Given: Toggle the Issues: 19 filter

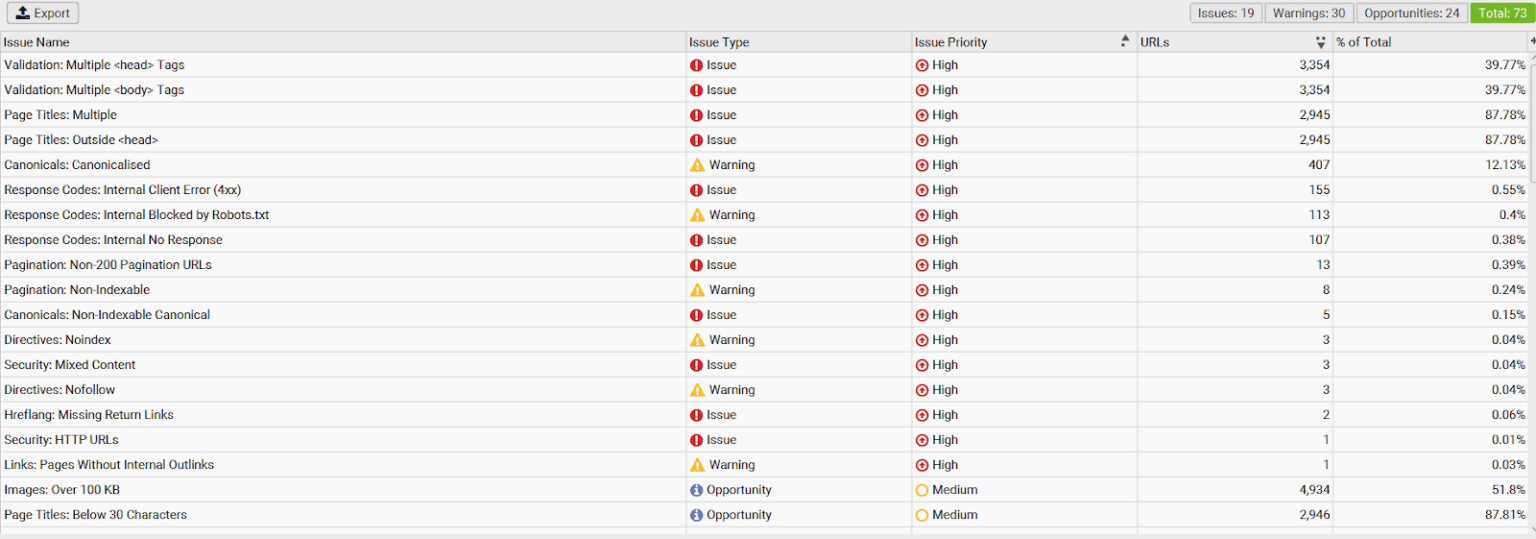Looking at the screenshot, I should 1225,13.
